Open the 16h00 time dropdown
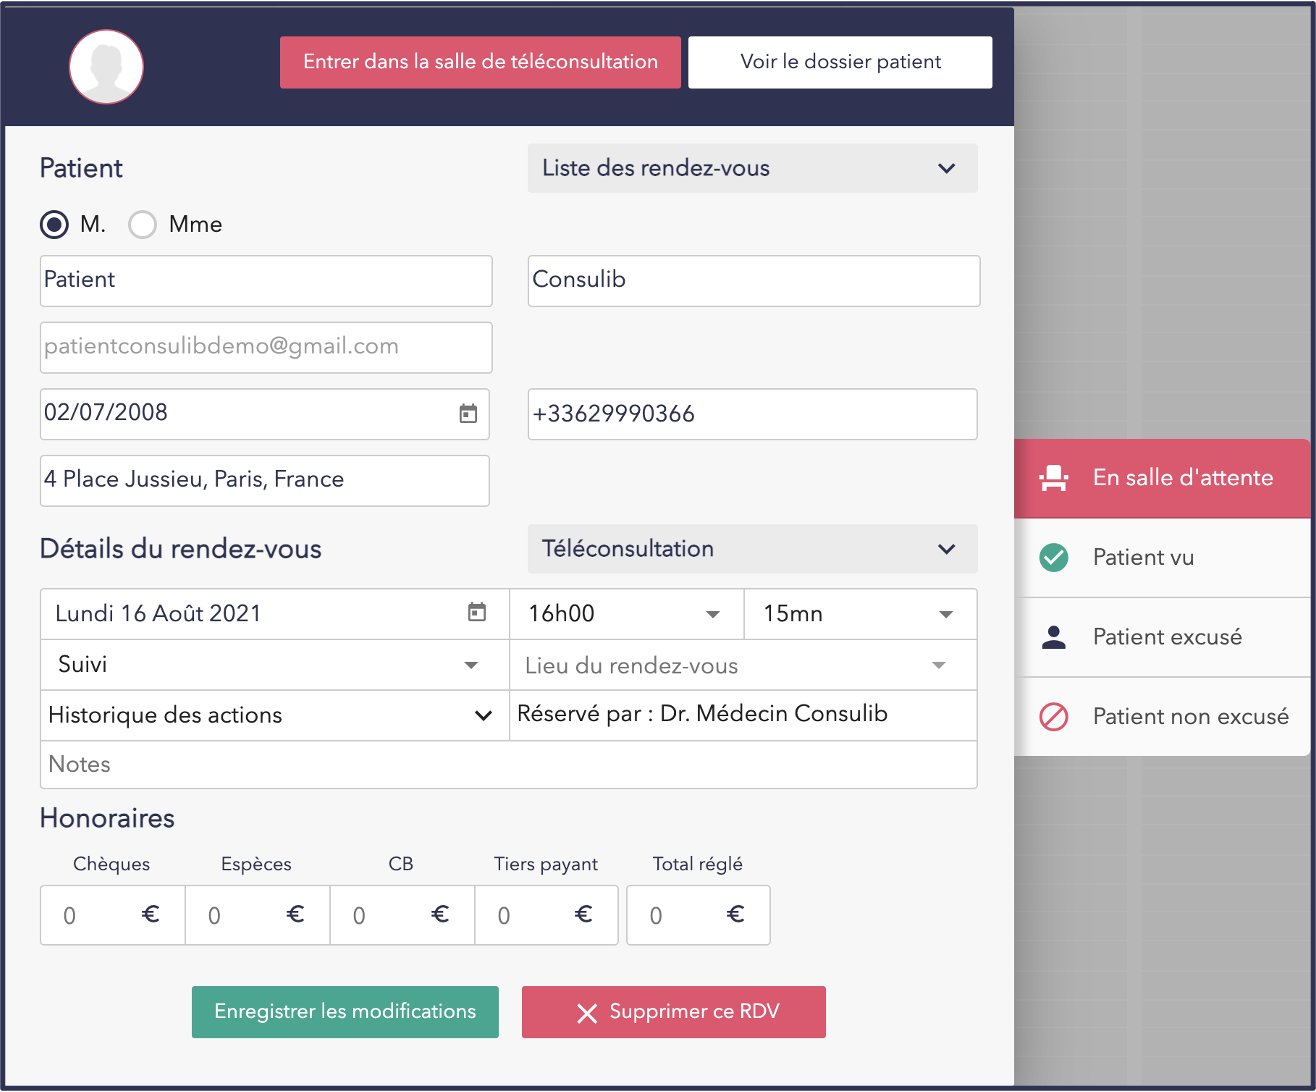This screenshot has width=1316, height=1092. pyautogui.click(x=626, y=614)
